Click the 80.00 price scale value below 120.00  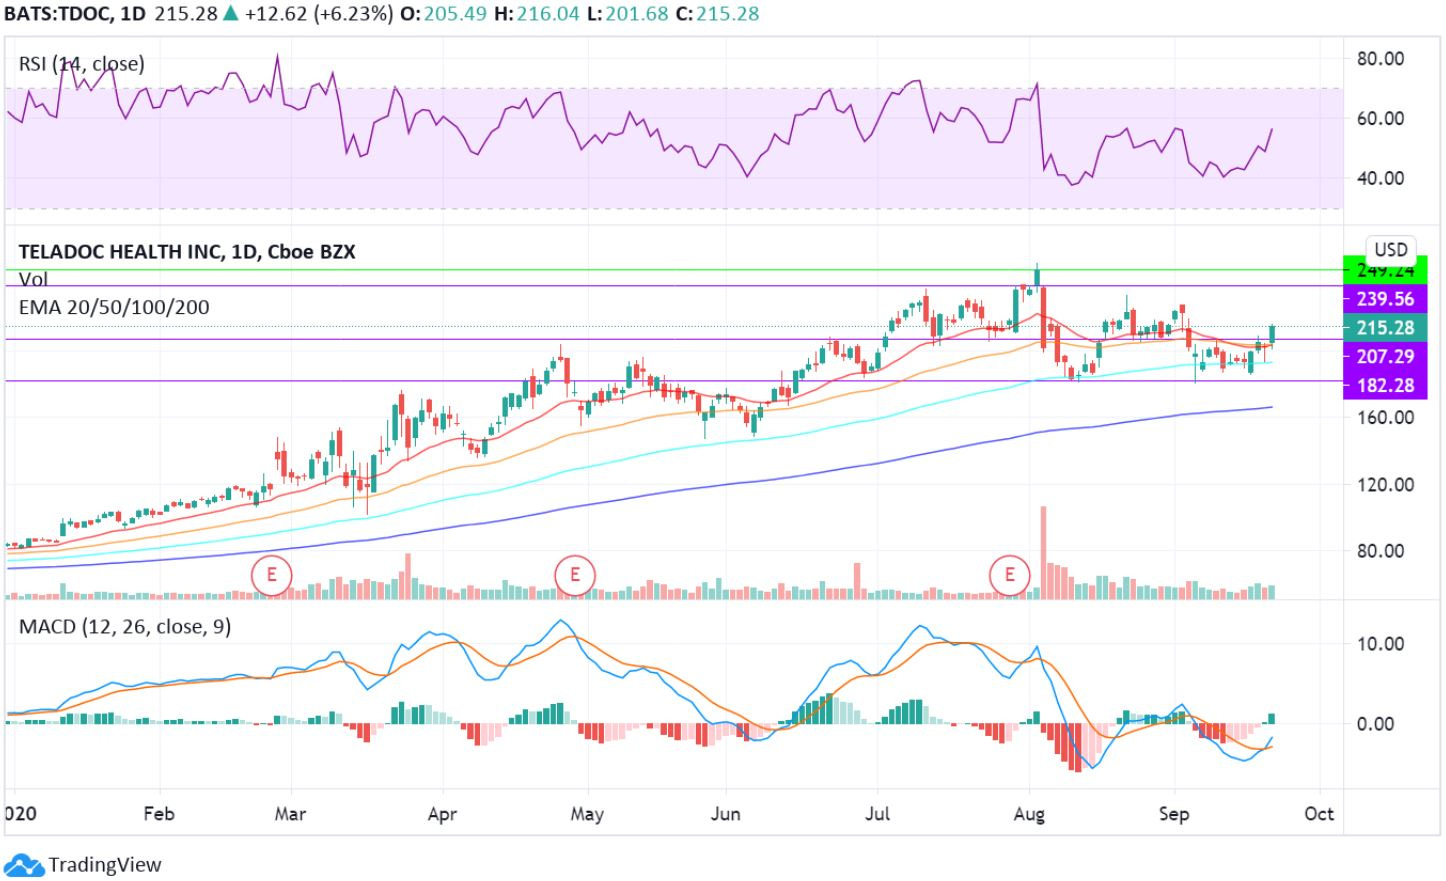[1380, 551]
